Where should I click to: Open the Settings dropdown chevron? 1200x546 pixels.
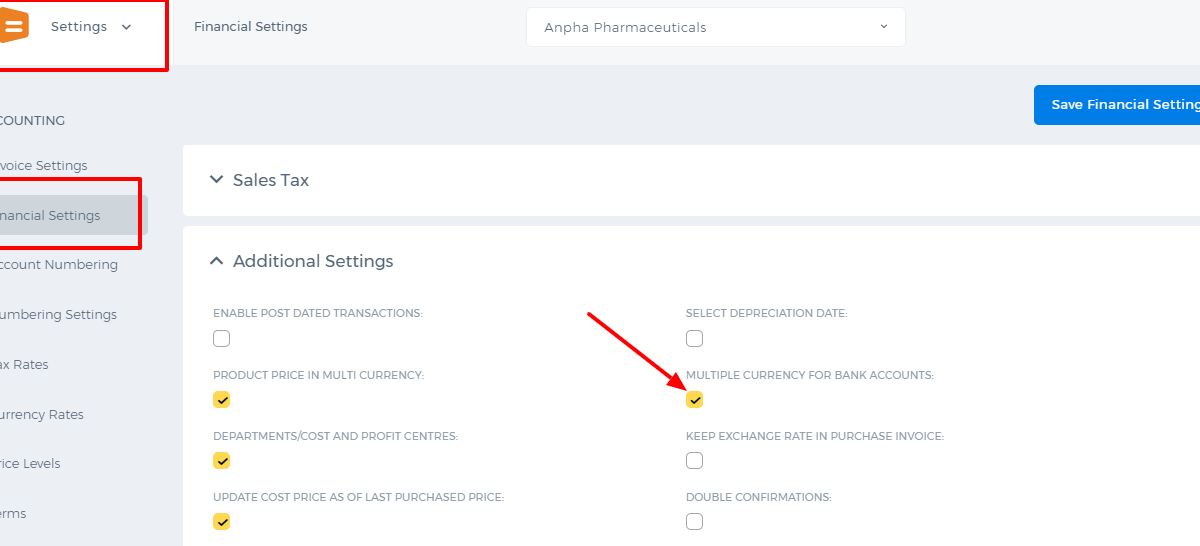coord(126,27)
